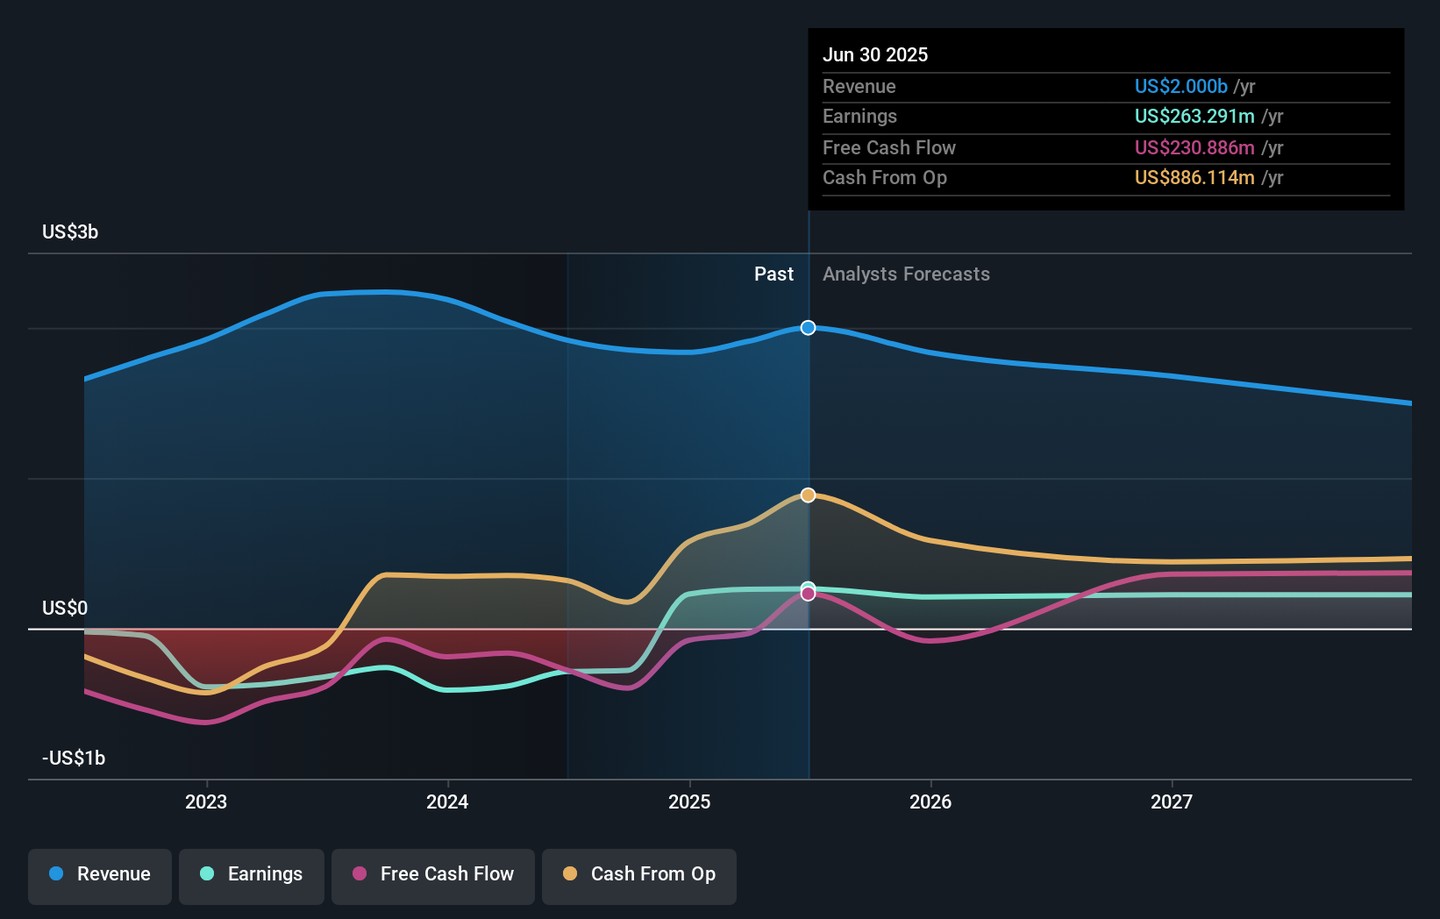The height and width of the screenshot is (919, 1440).
Task: Click the Jun 30 2025 tooltip date
Action: (875, 55)
